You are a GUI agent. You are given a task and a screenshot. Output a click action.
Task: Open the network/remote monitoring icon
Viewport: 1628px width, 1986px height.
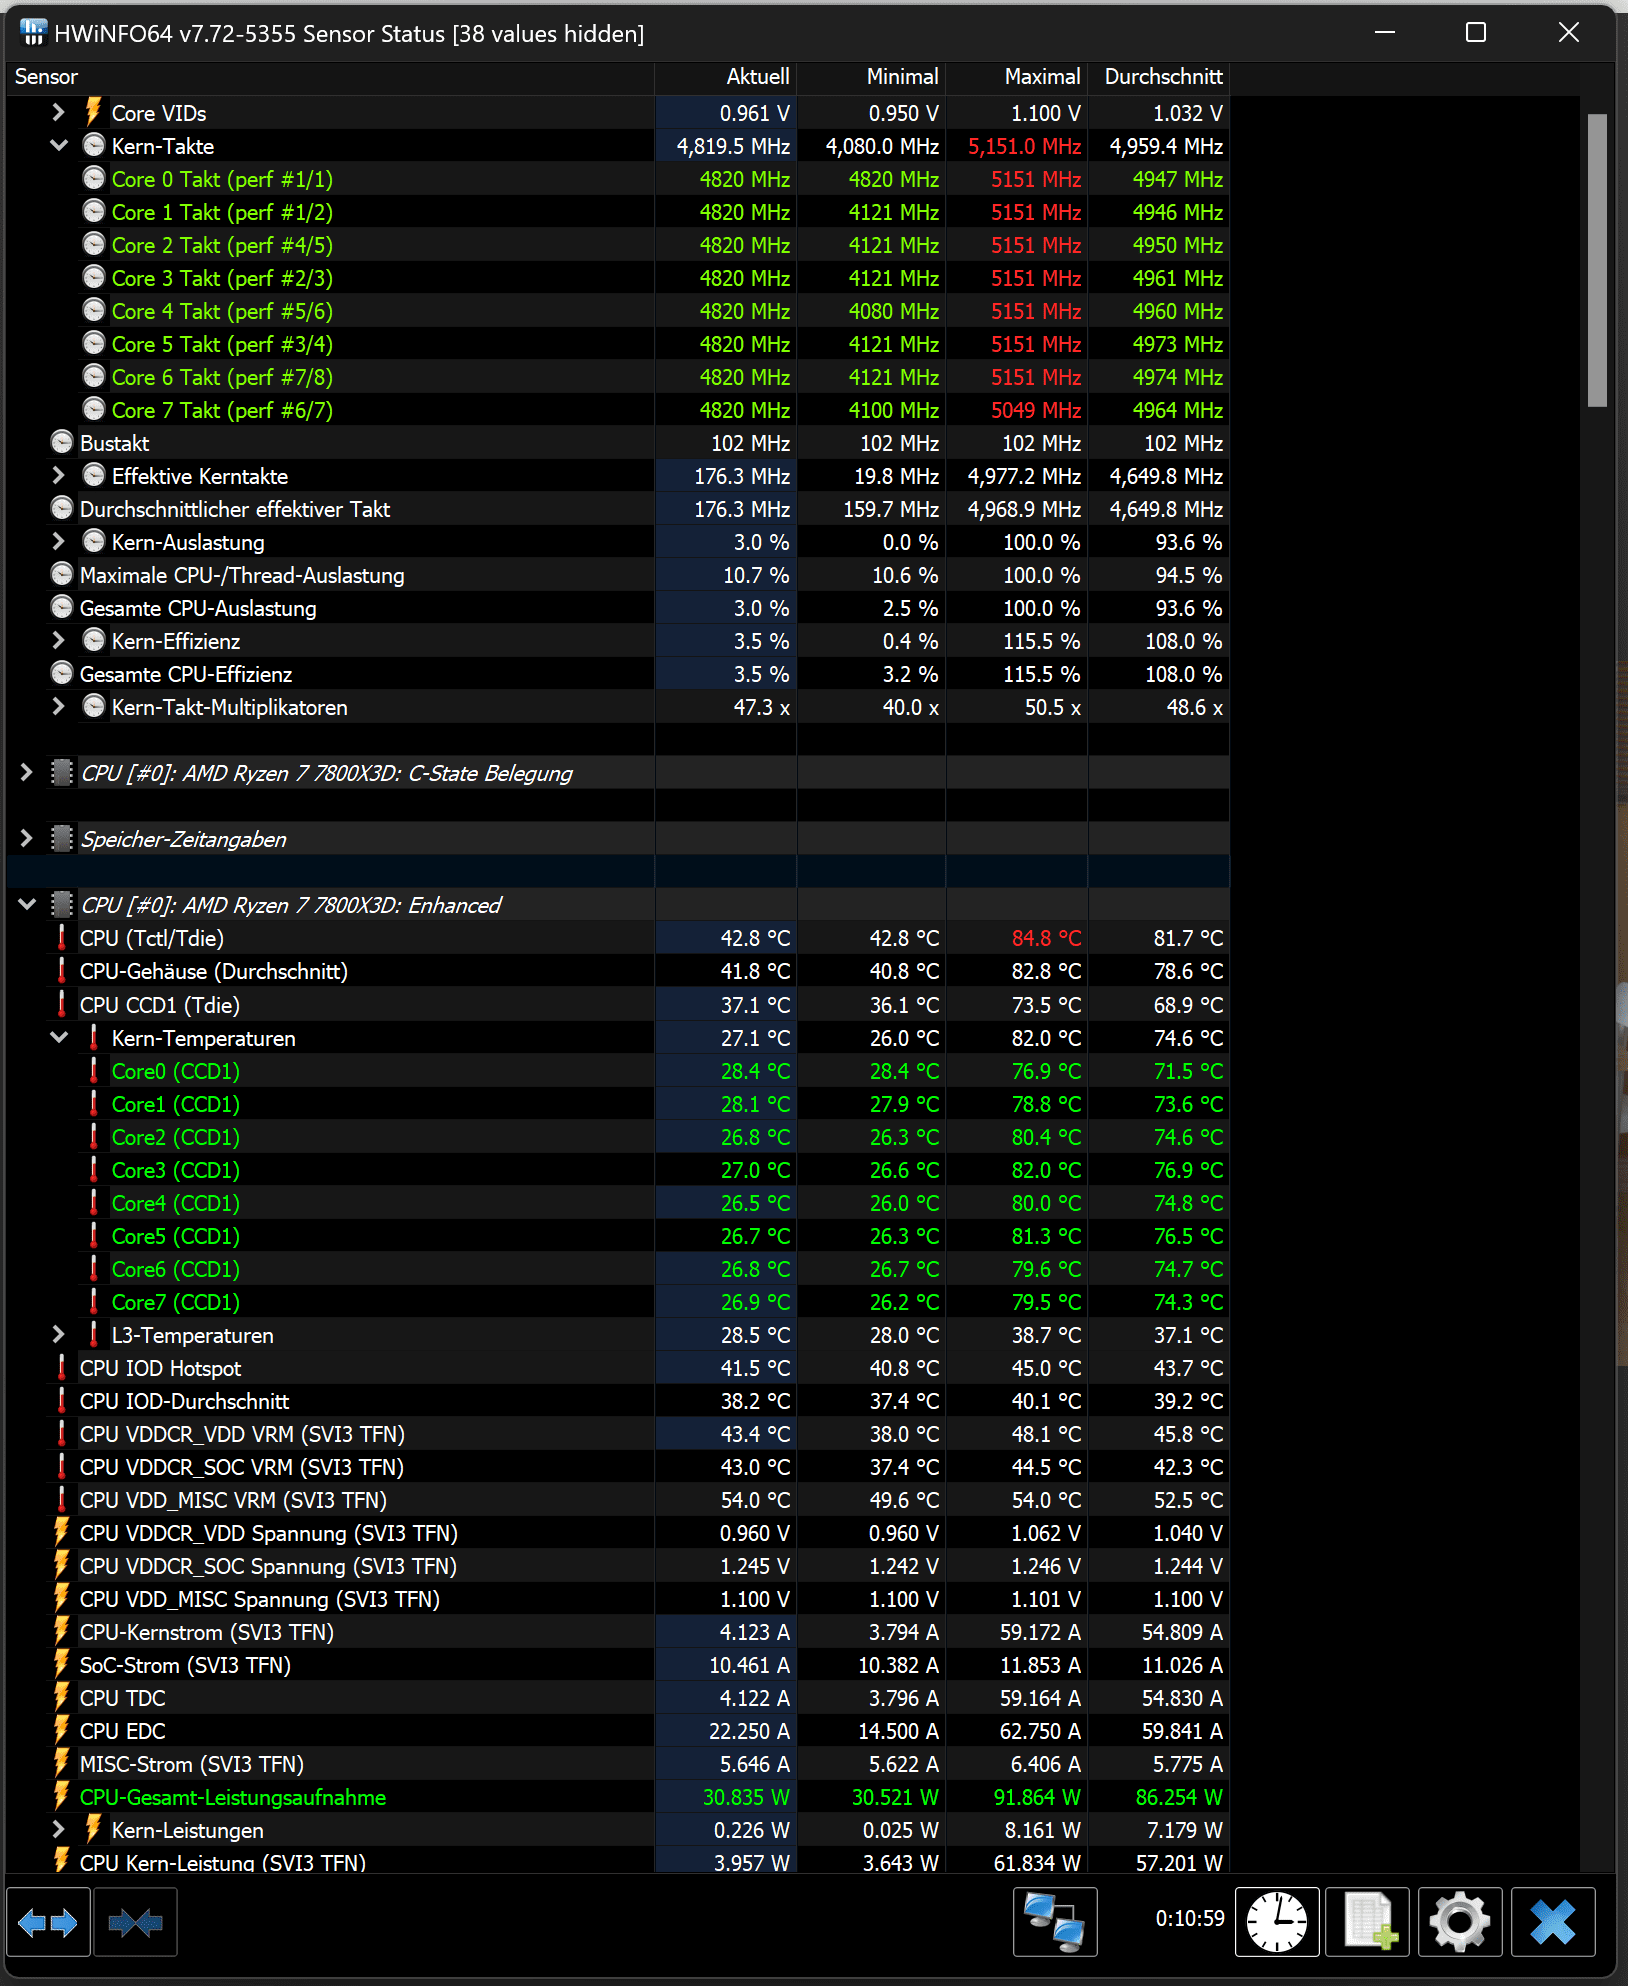[1055, 1921]
